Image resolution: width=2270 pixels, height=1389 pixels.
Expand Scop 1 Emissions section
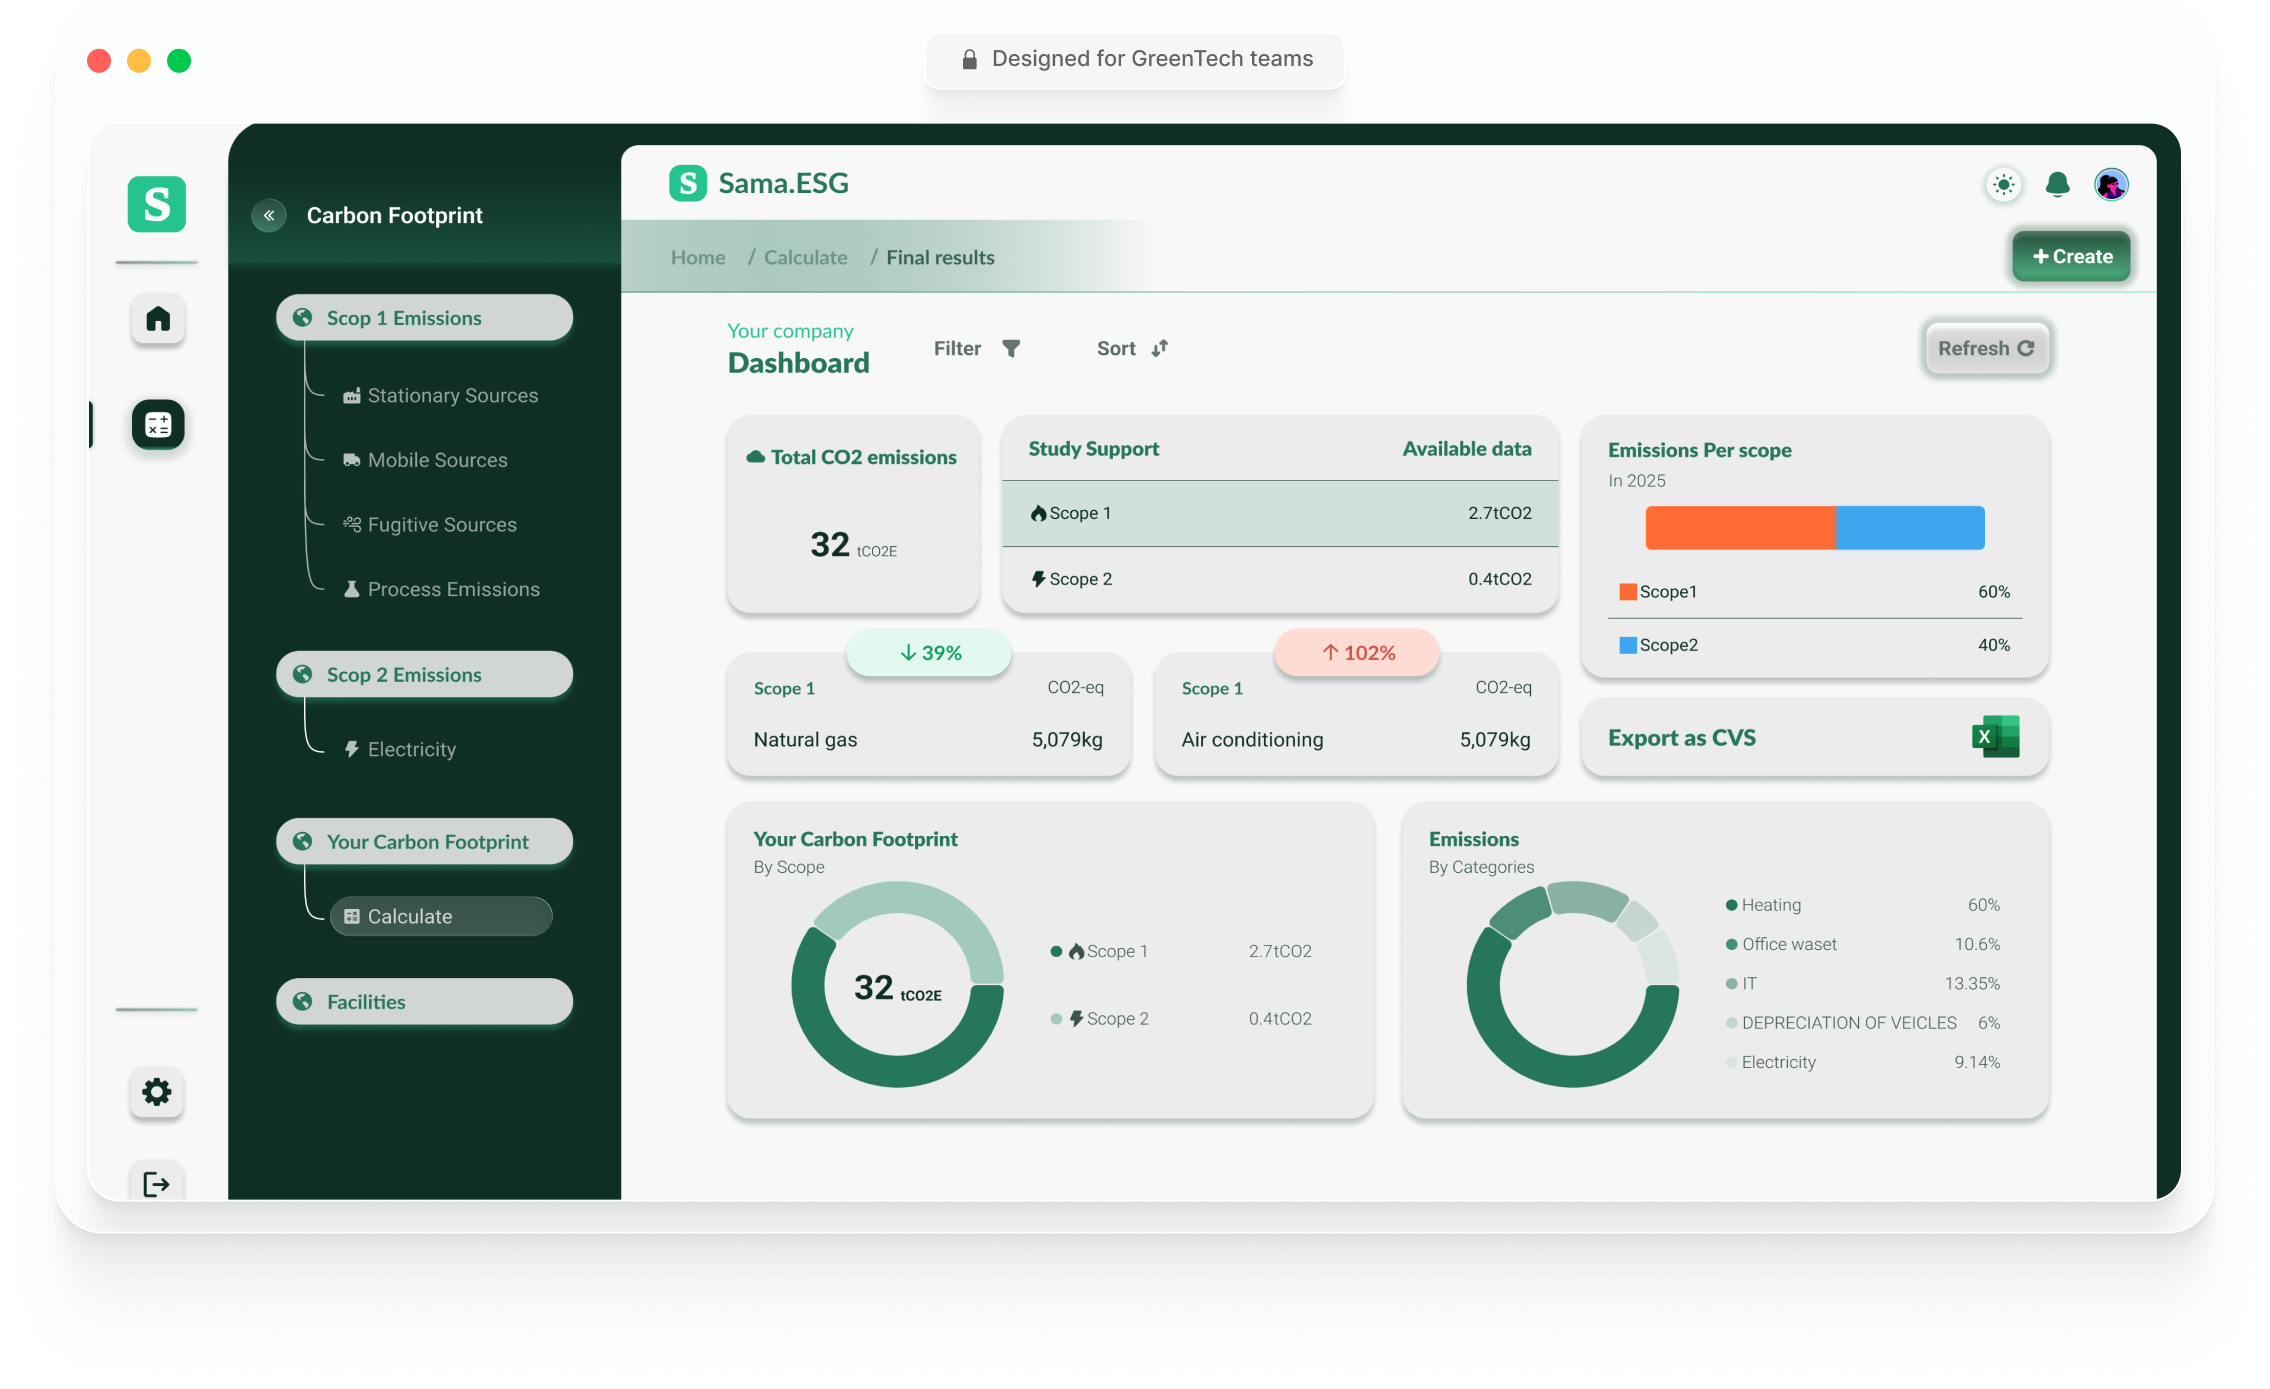424,318
